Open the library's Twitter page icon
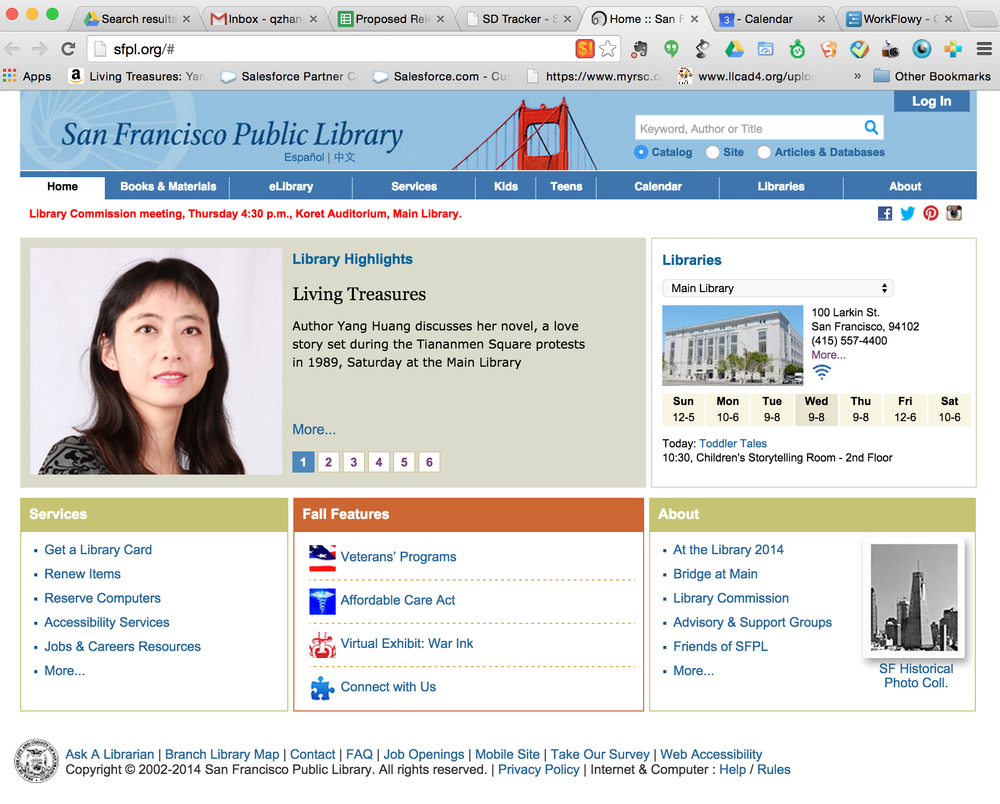The width and height of the screenshot is (1000, 804). 908,214
